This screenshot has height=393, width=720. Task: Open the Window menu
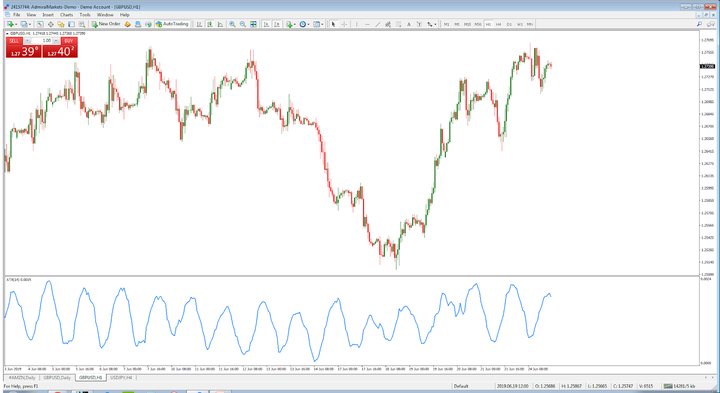pyautogui.click(x=105, y=15)
